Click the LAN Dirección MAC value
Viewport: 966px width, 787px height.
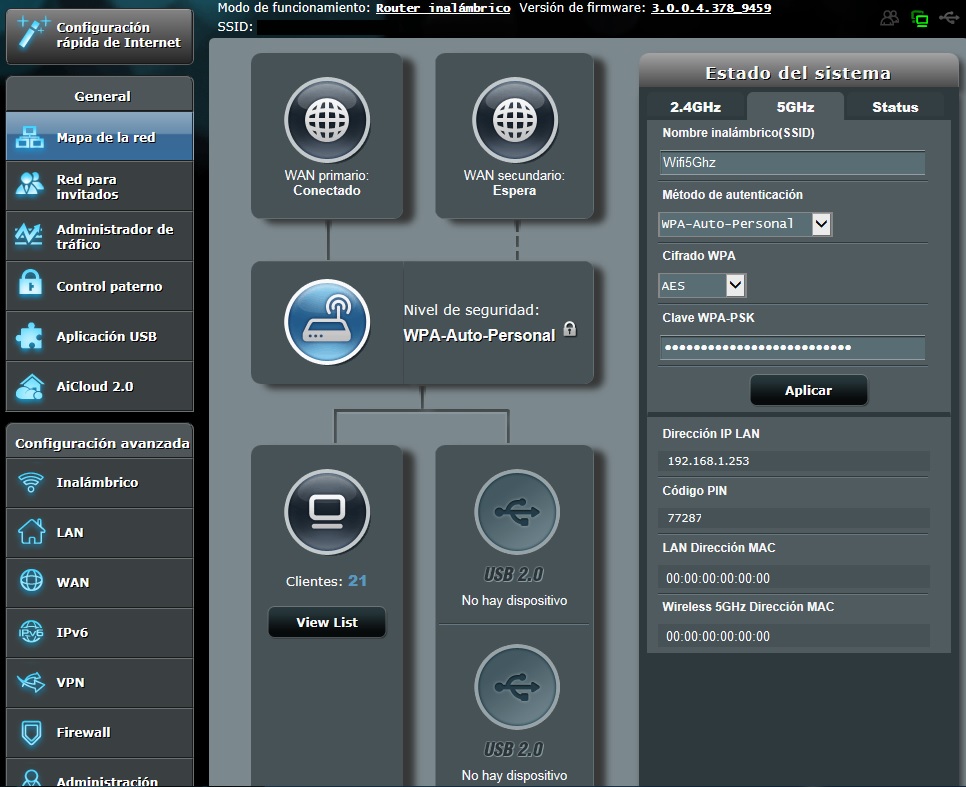(718, 578)
